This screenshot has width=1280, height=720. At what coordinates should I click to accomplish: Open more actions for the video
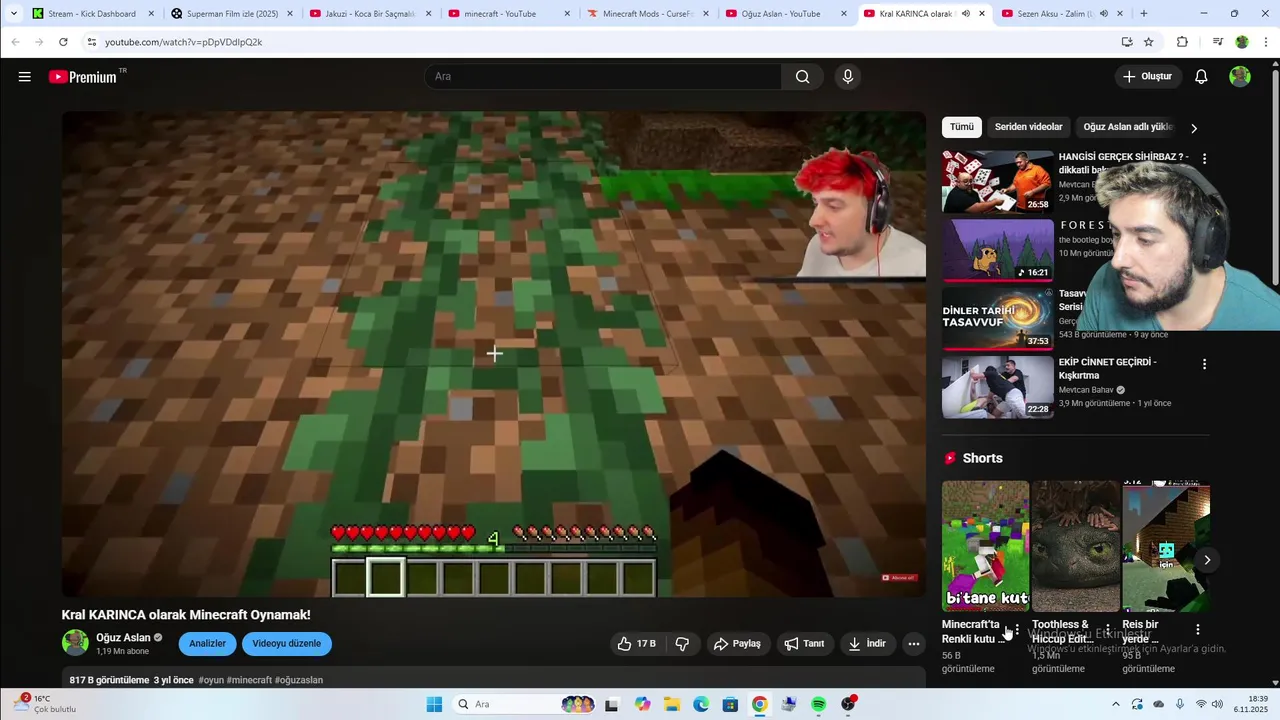tap(913, 644)
